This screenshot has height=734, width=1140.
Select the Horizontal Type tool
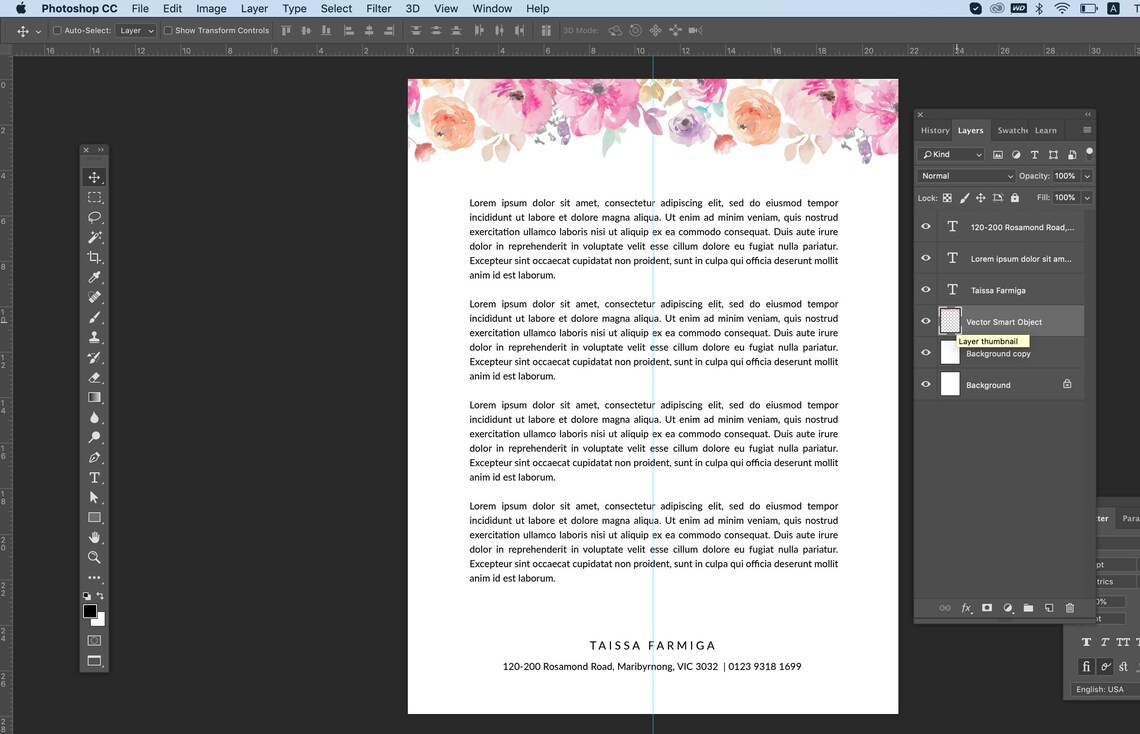[x=95, y=477]
